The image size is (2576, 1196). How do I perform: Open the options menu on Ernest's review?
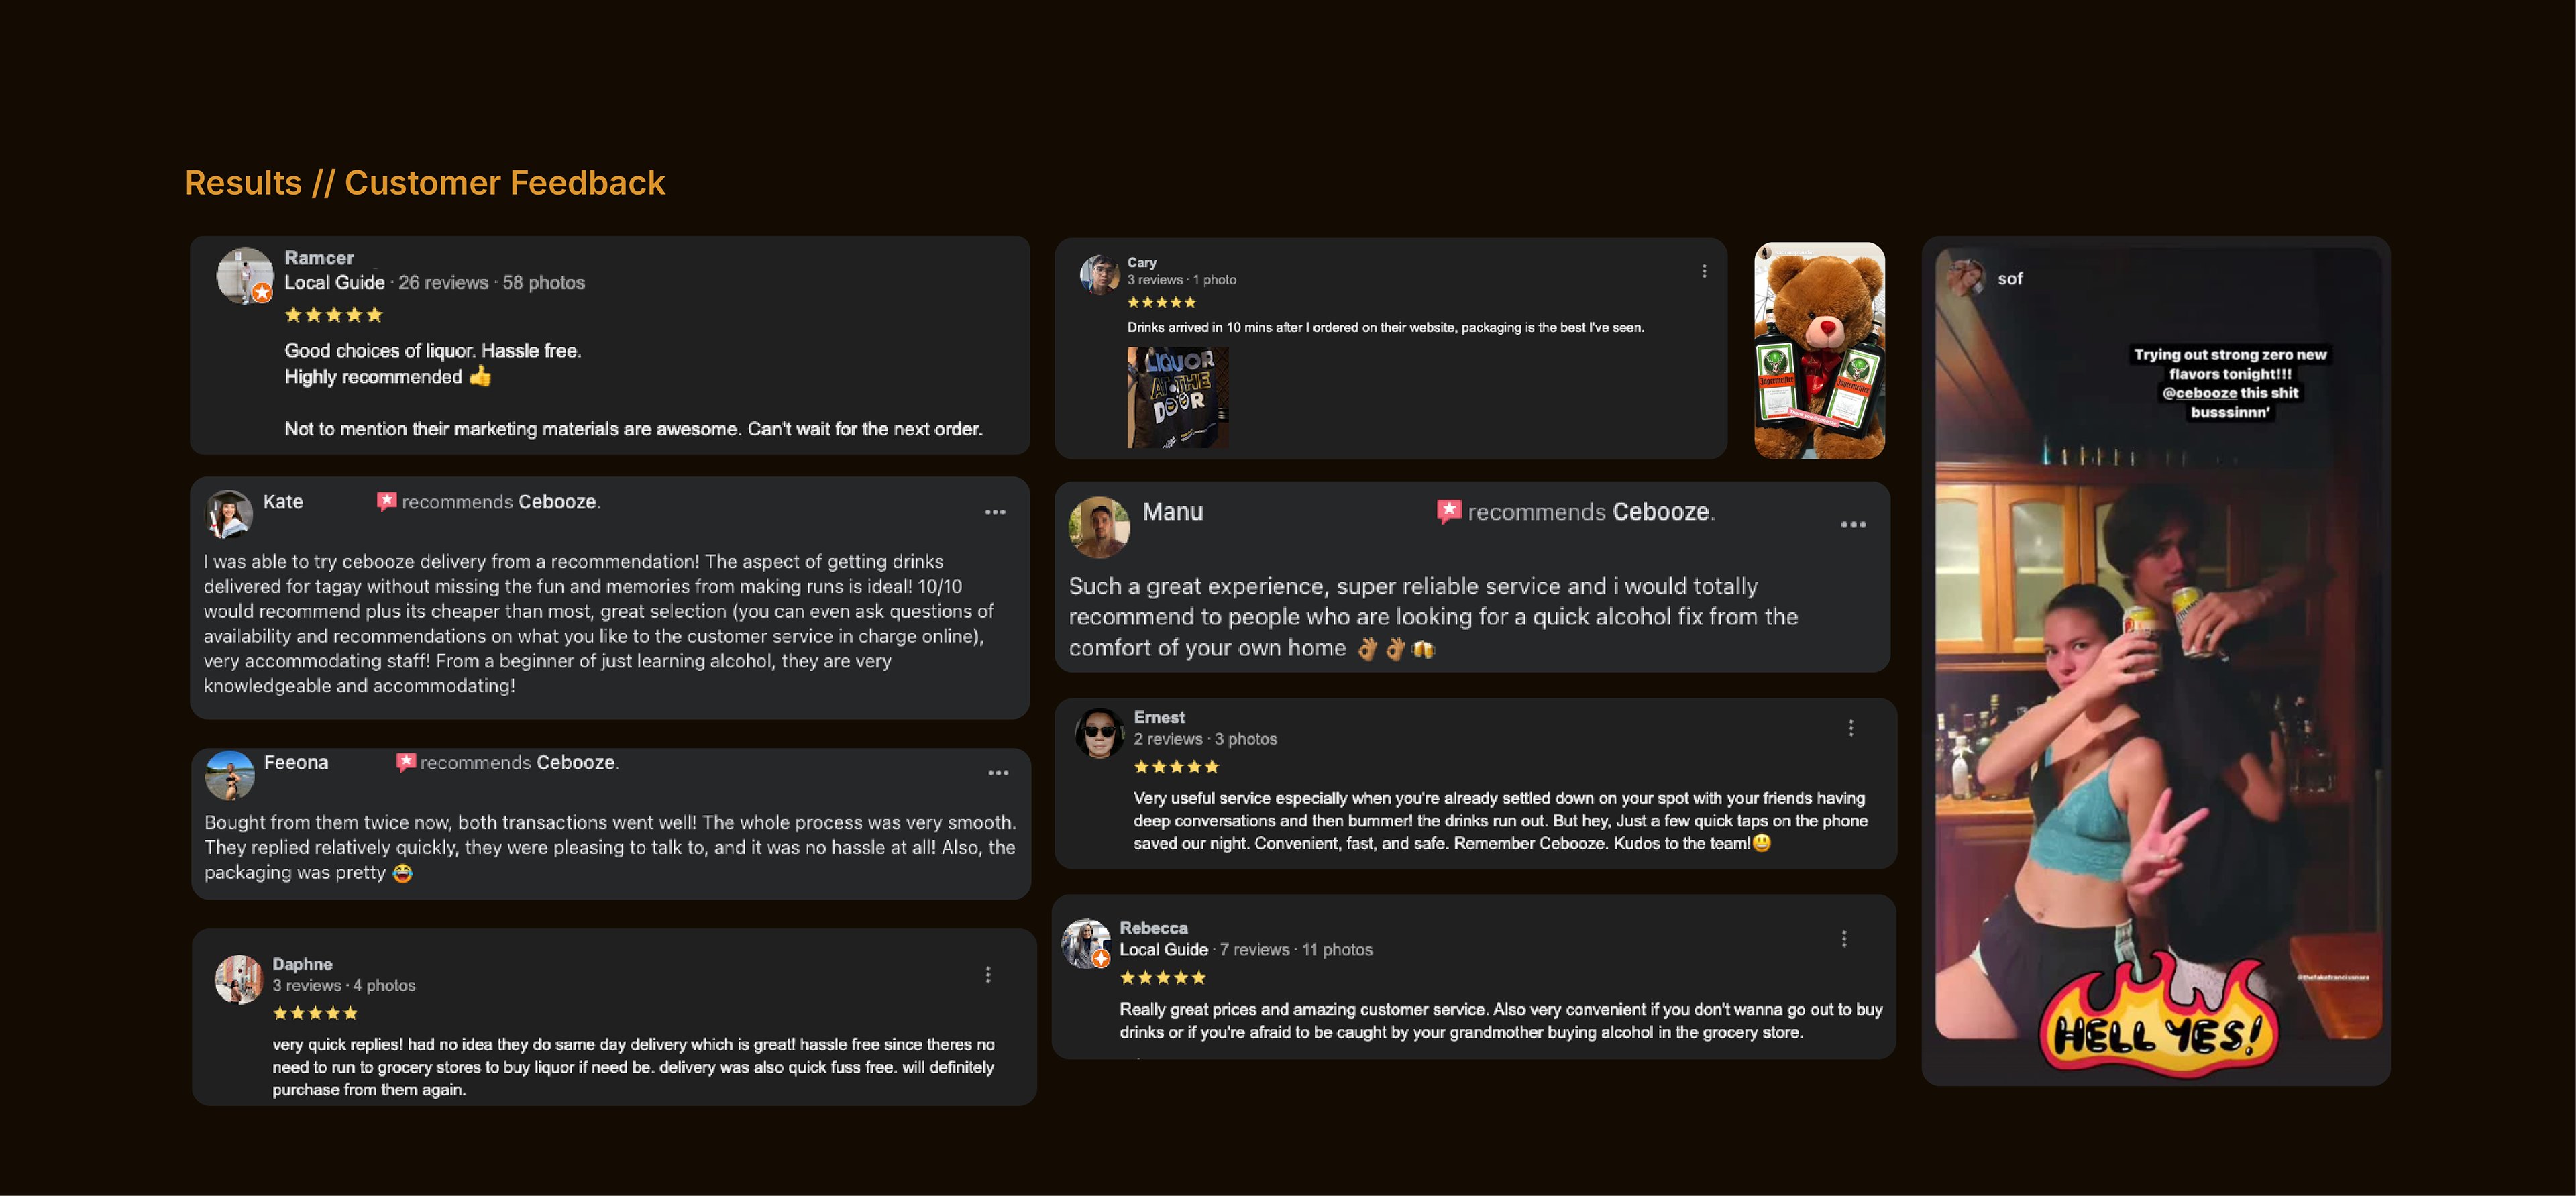click(1851, 728)
